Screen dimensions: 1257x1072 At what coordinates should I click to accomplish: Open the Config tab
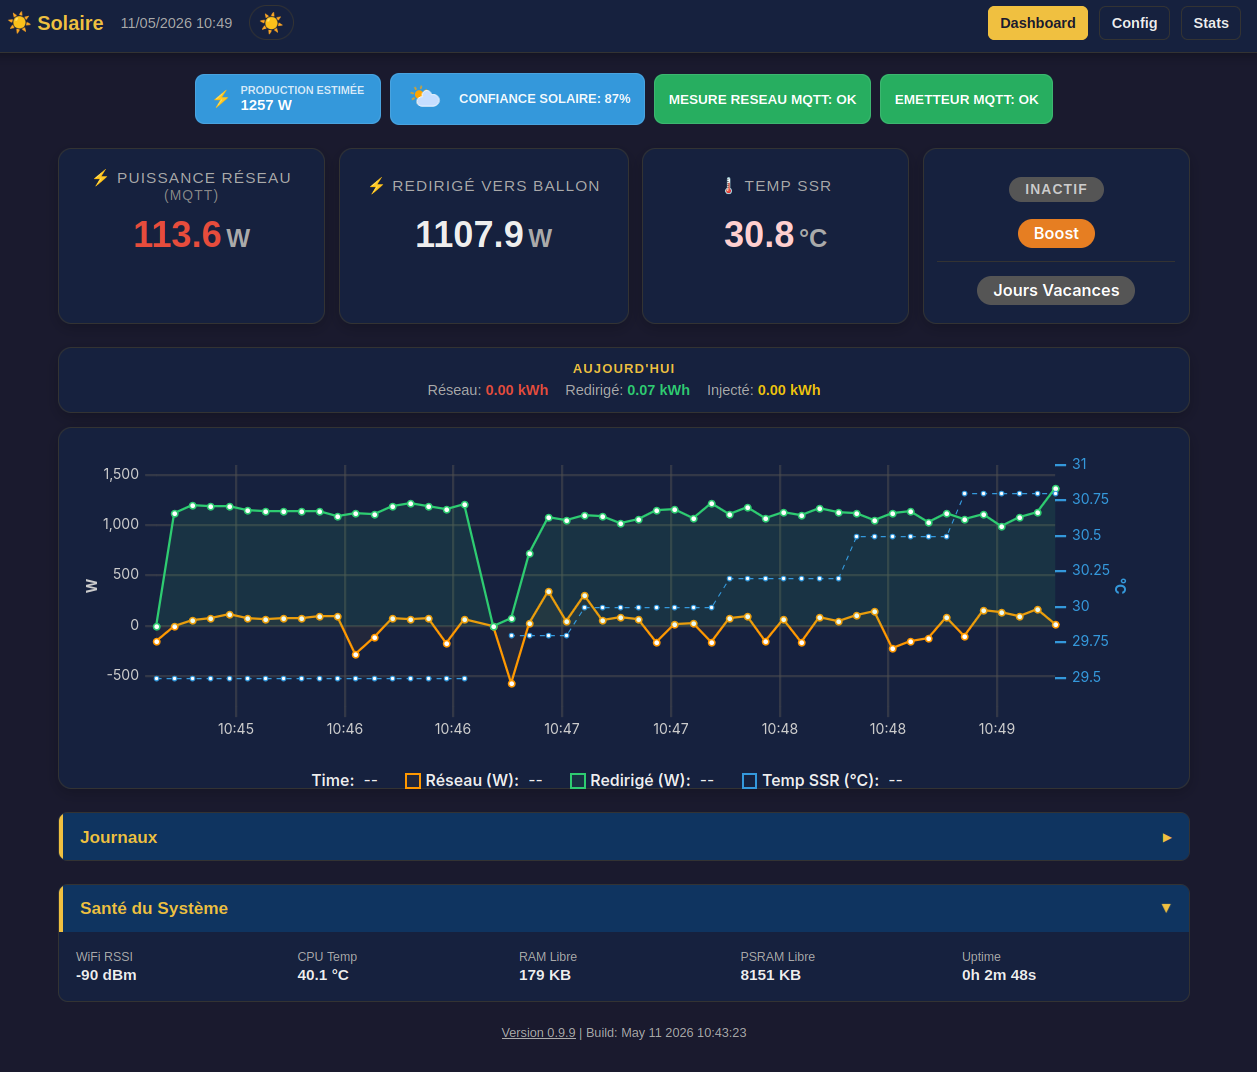pos(1134,23)
